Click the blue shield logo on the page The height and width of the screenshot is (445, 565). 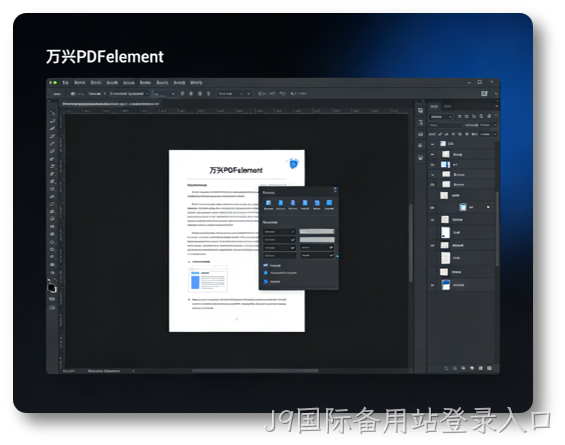pos(293,164)
